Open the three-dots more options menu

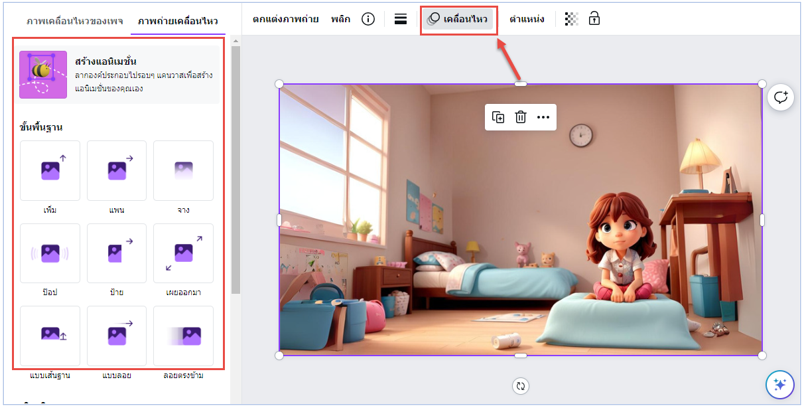coord(543,117)
